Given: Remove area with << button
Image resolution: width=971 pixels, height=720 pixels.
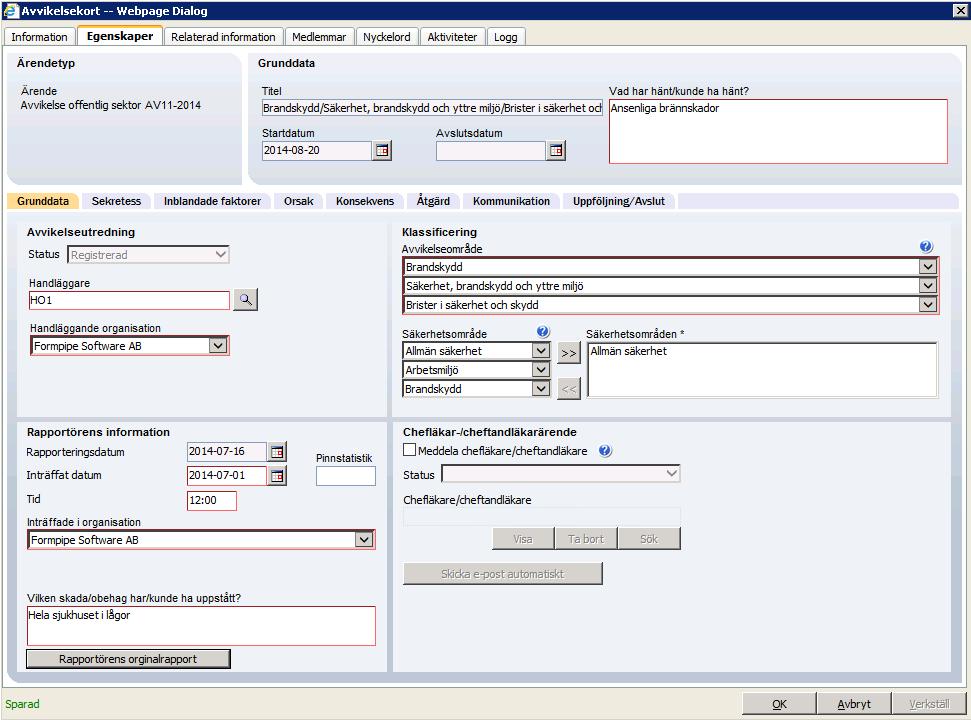Looking at the screenshot, I should coord(568,389).
